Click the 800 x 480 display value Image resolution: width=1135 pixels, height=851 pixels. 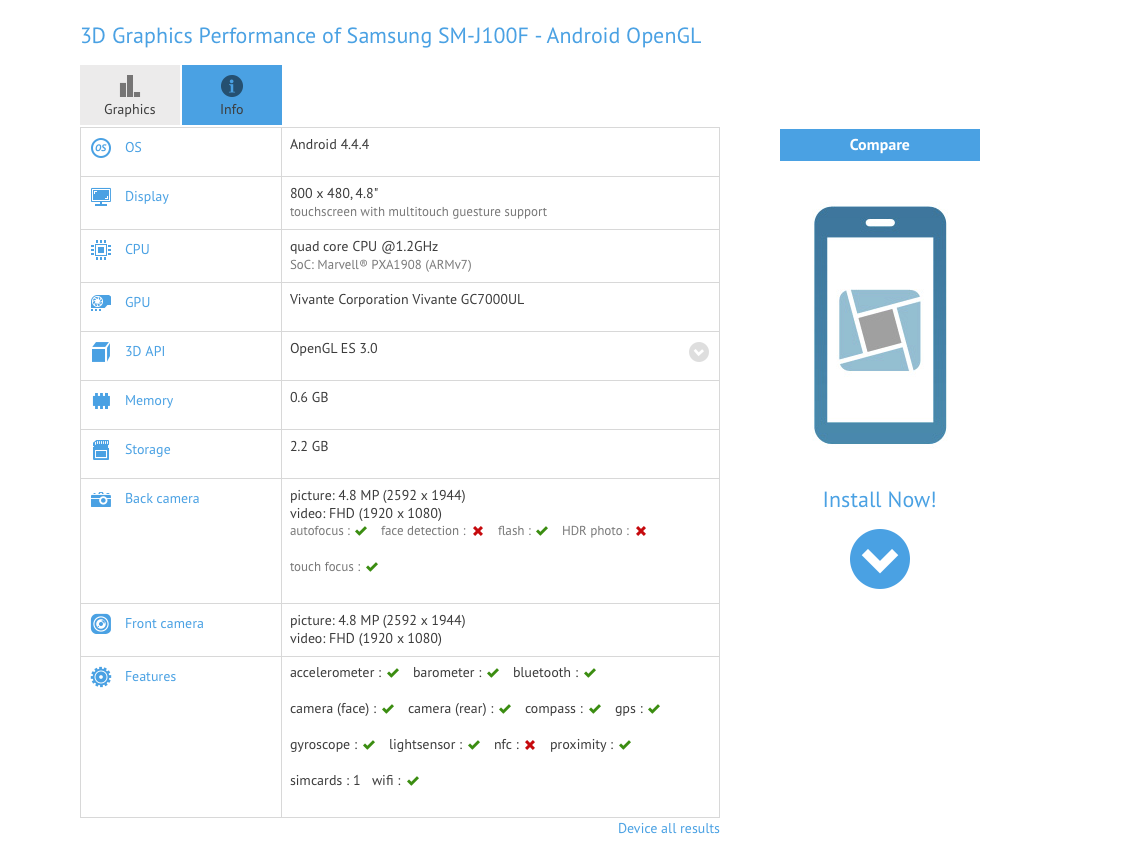pyautogui.click(x=334, y=193)
